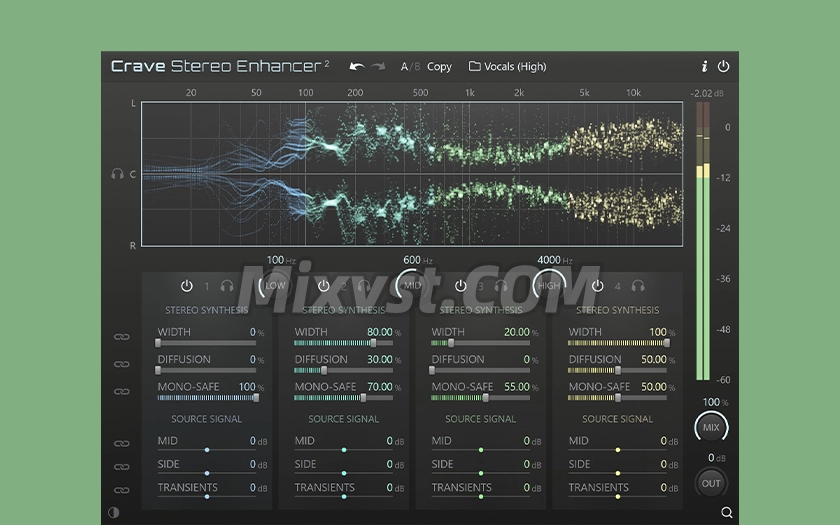Click the contrast theme icon at bottom left
This screenshot has height=525, width=840.
click(114, 512)
